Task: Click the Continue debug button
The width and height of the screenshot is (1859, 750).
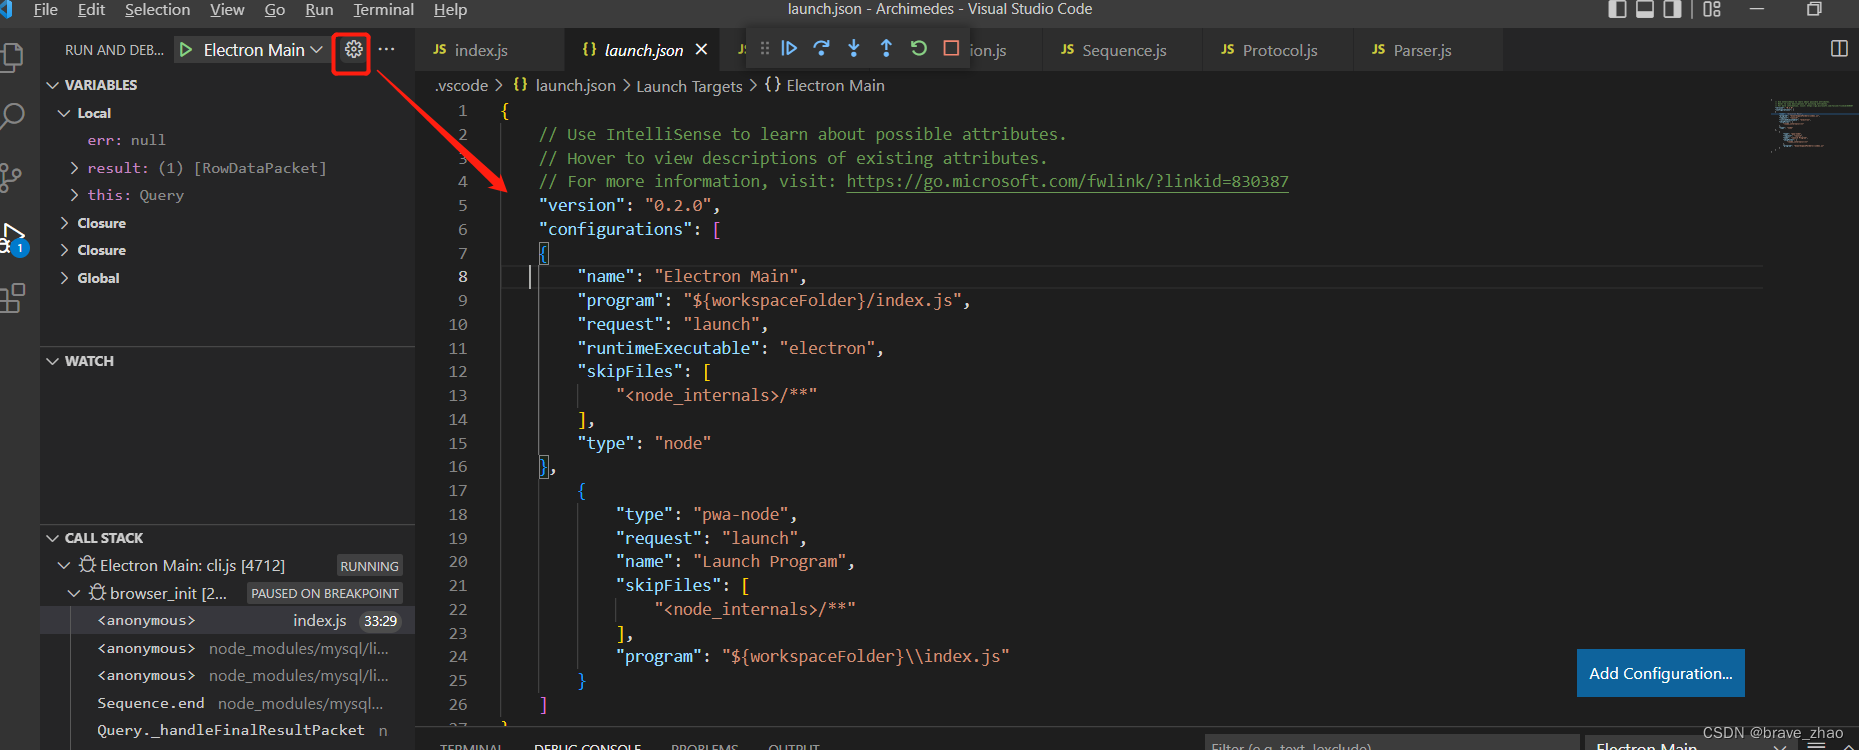Action: (x=789, y=48)
